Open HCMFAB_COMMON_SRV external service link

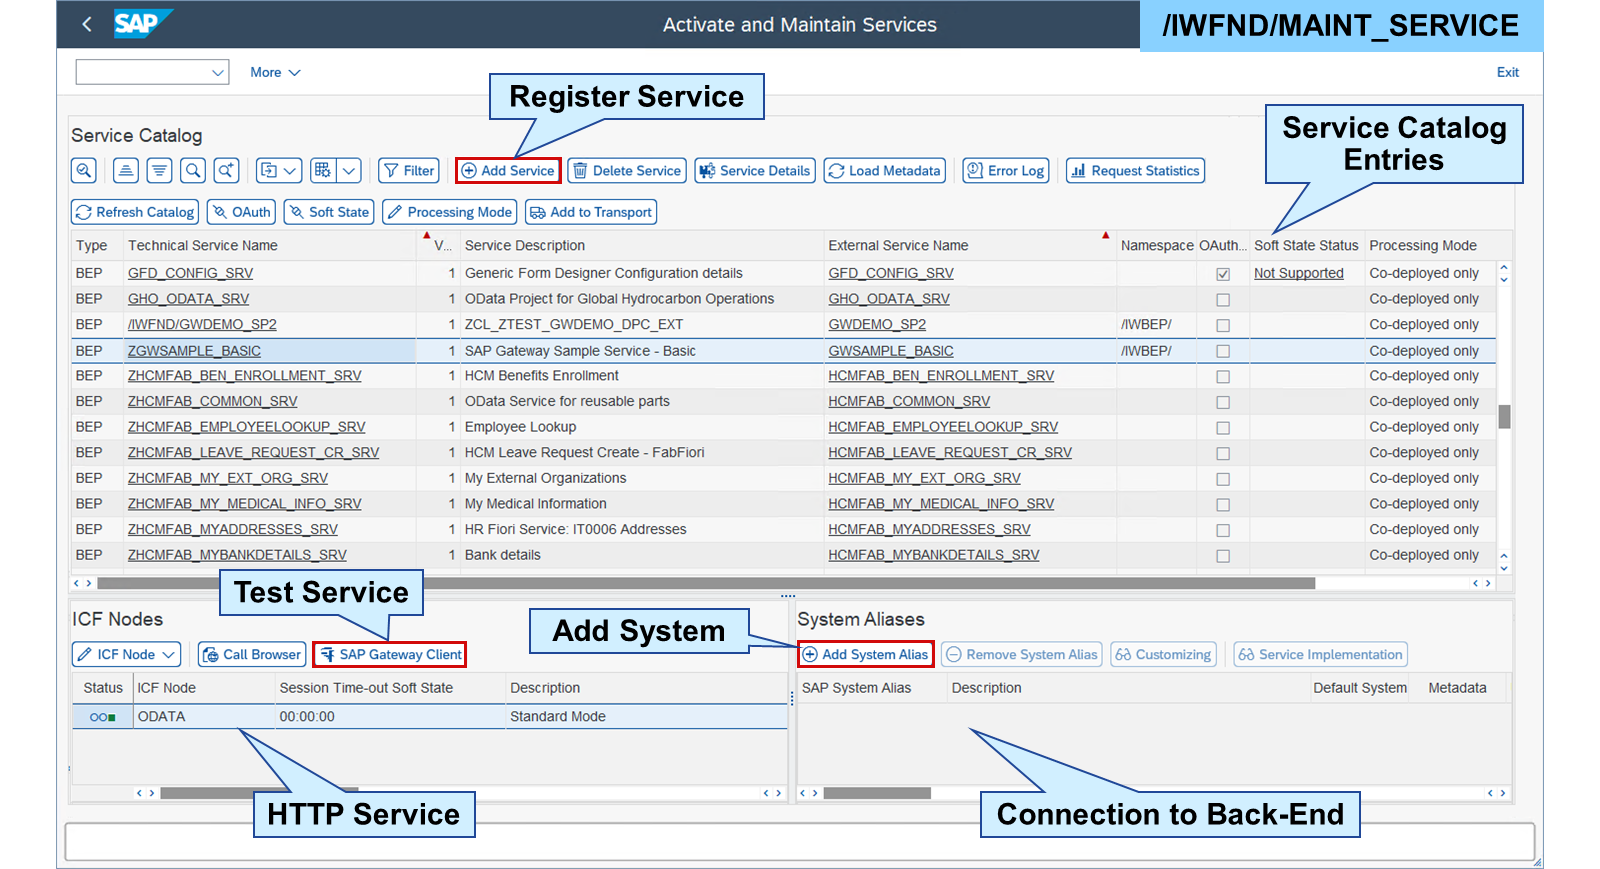click(x=909, y=401)
